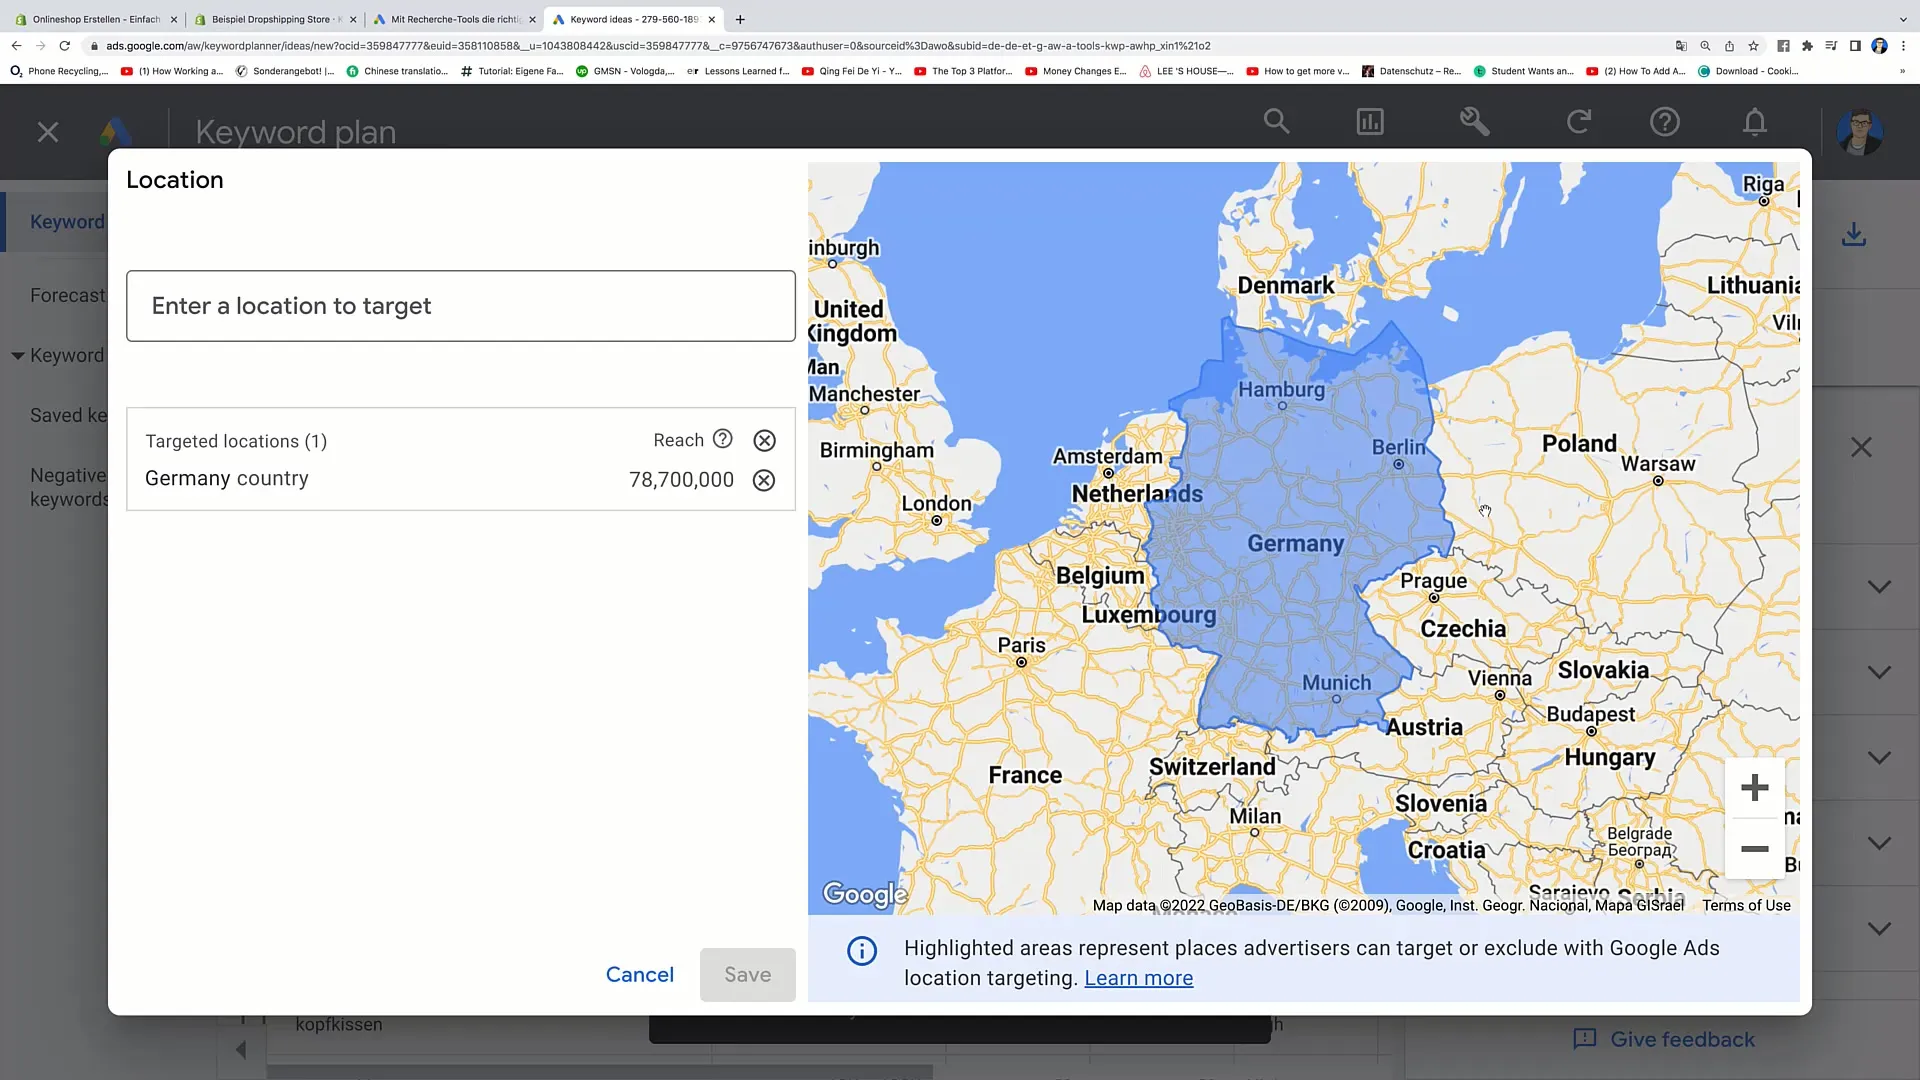The height and width of the screenshot is (1080, 1920).
Task: Remove Germany country from targeted locations
Action: click(764, 480)
